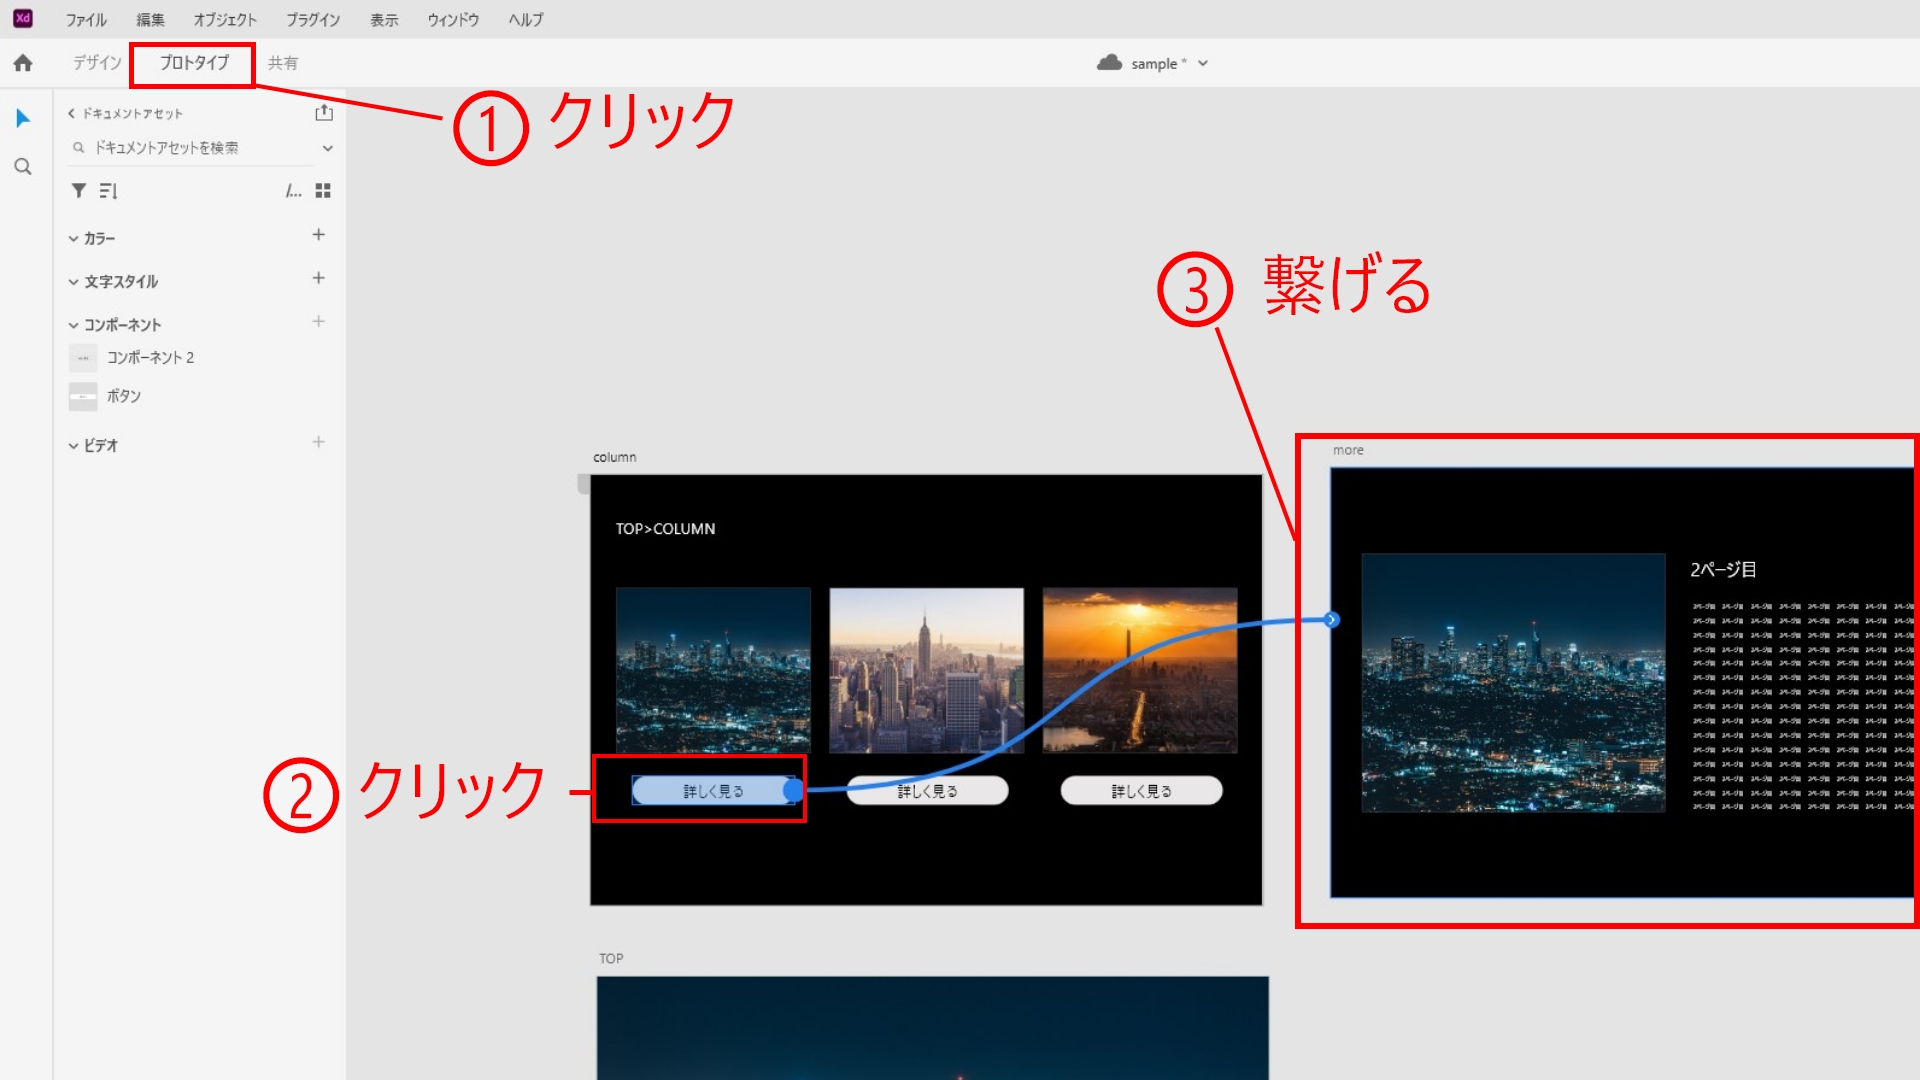Switch to the 共有 tab

coord(284,62)
